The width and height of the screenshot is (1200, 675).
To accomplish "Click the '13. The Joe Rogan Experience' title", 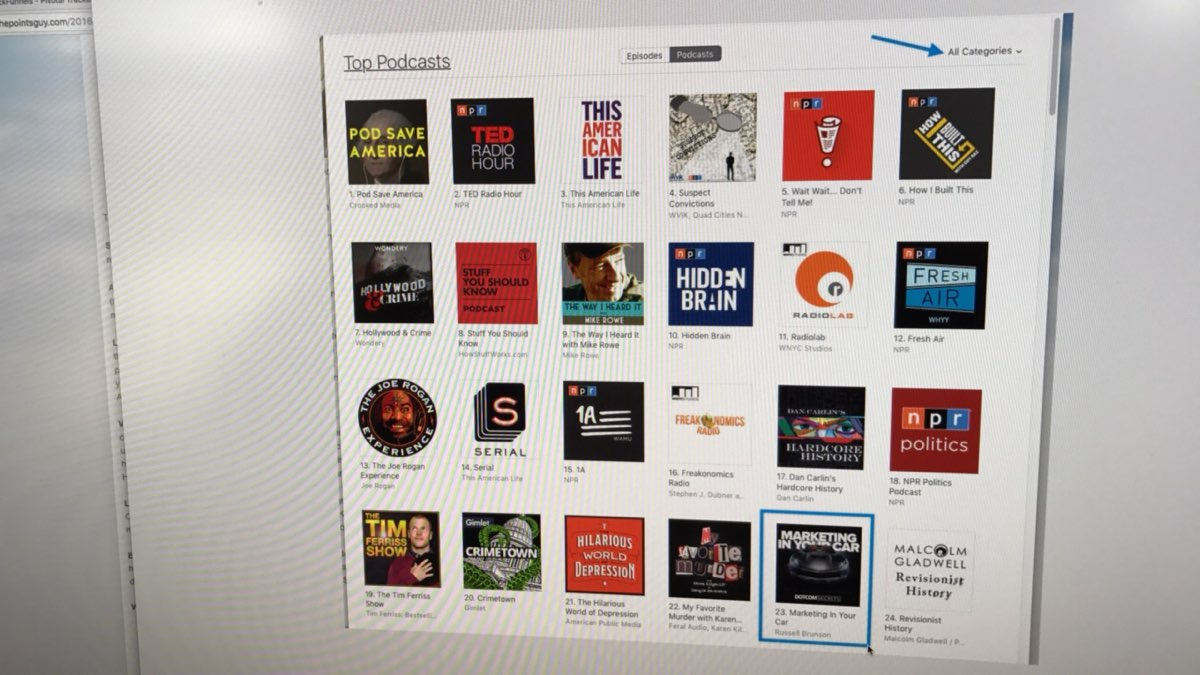I will point(394,469).
